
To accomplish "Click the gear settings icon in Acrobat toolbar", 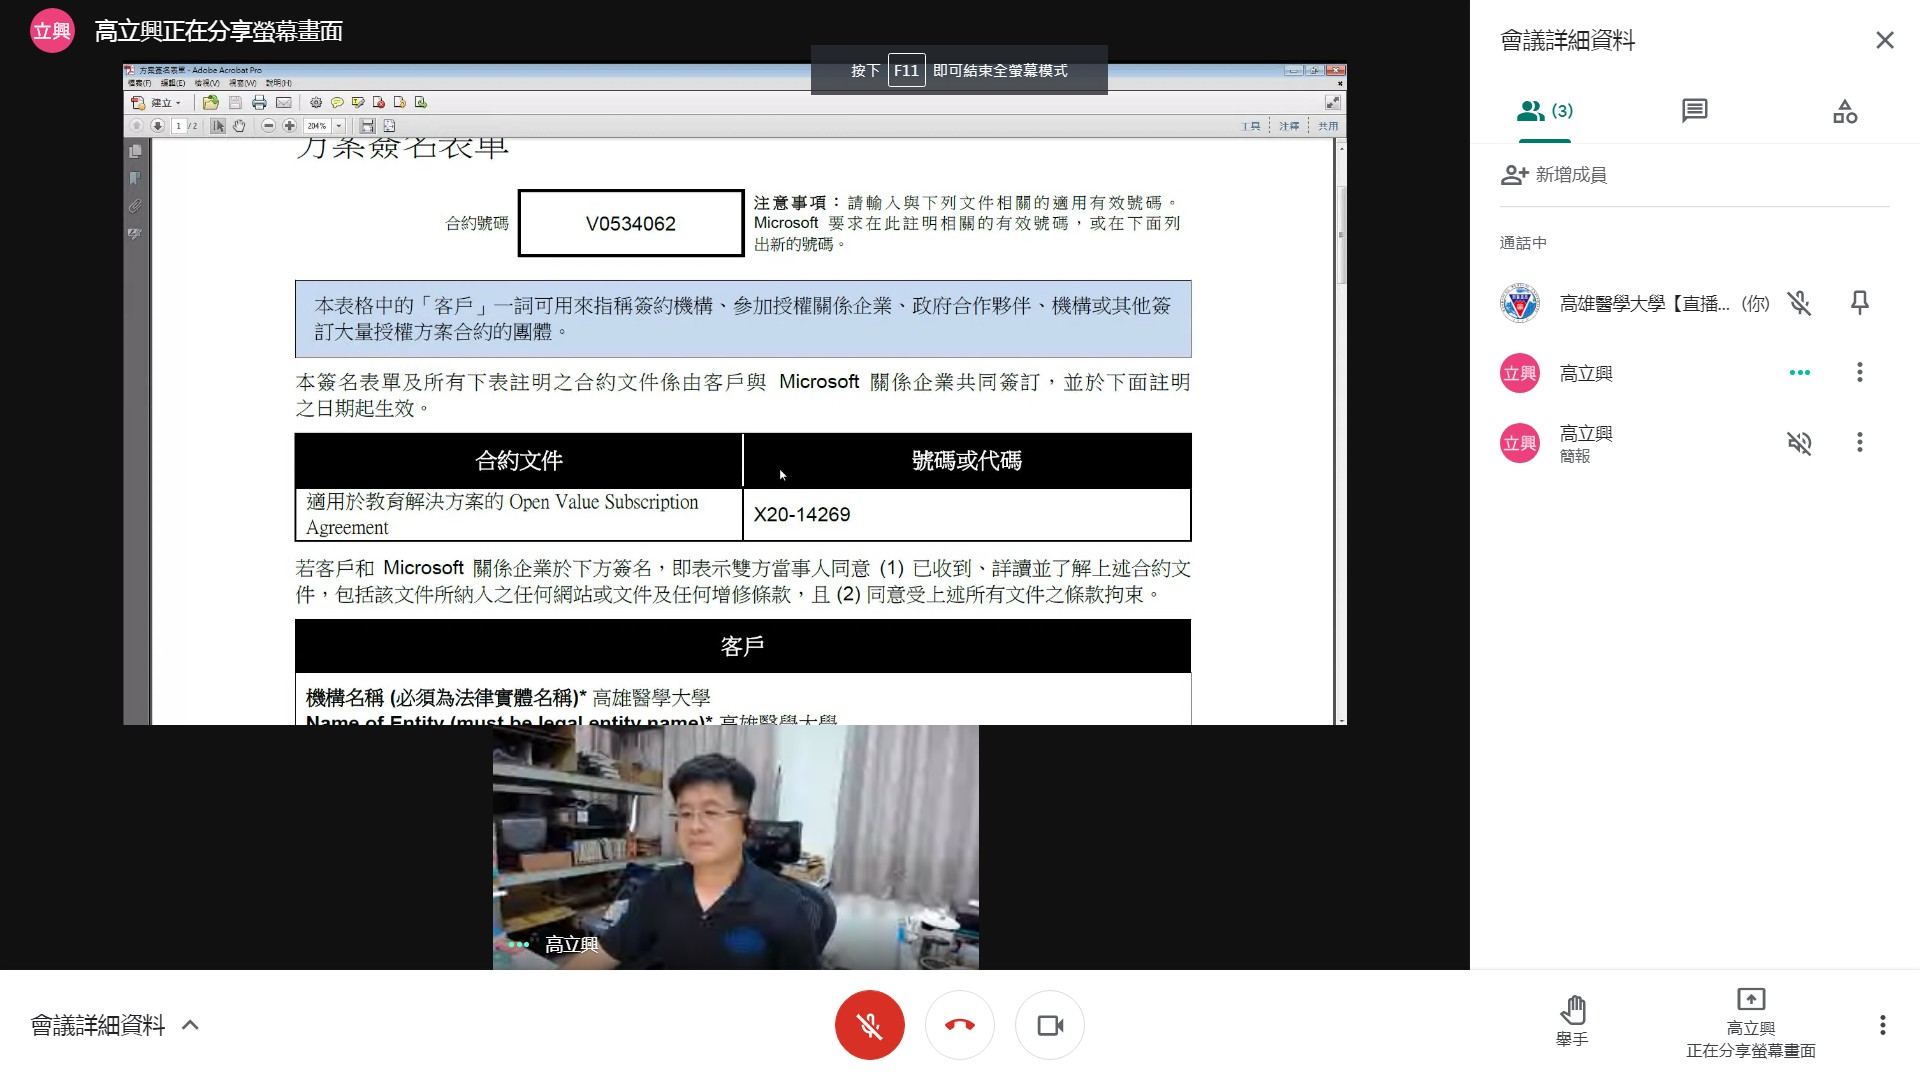I will pyautogui.click(x=316, y=103).
